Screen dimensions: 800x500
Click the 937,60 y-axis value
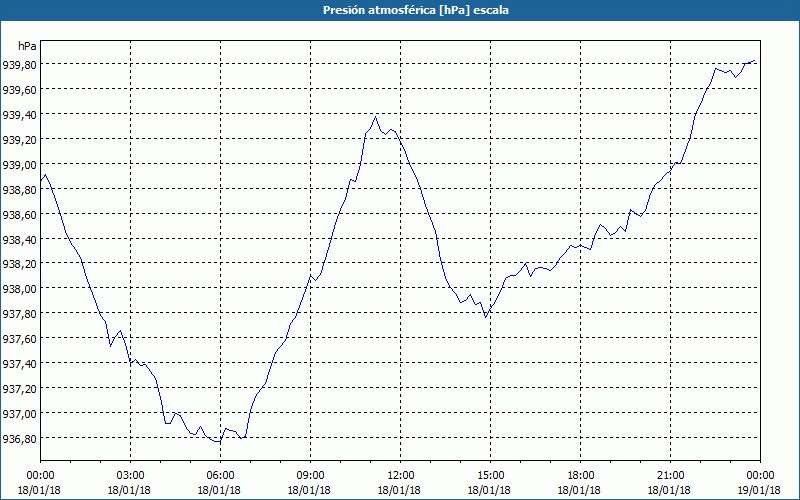19,339
